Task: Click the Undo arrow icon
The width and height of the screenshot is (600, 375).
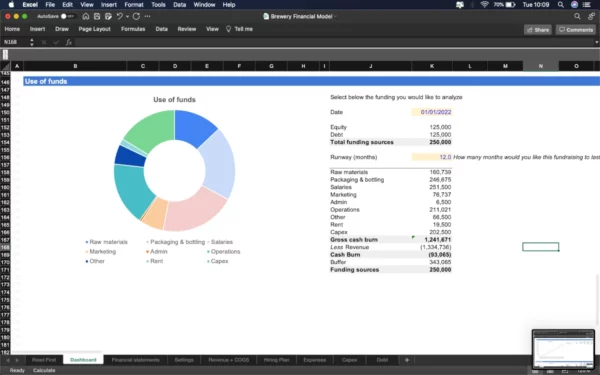Action: coord(119,16)
